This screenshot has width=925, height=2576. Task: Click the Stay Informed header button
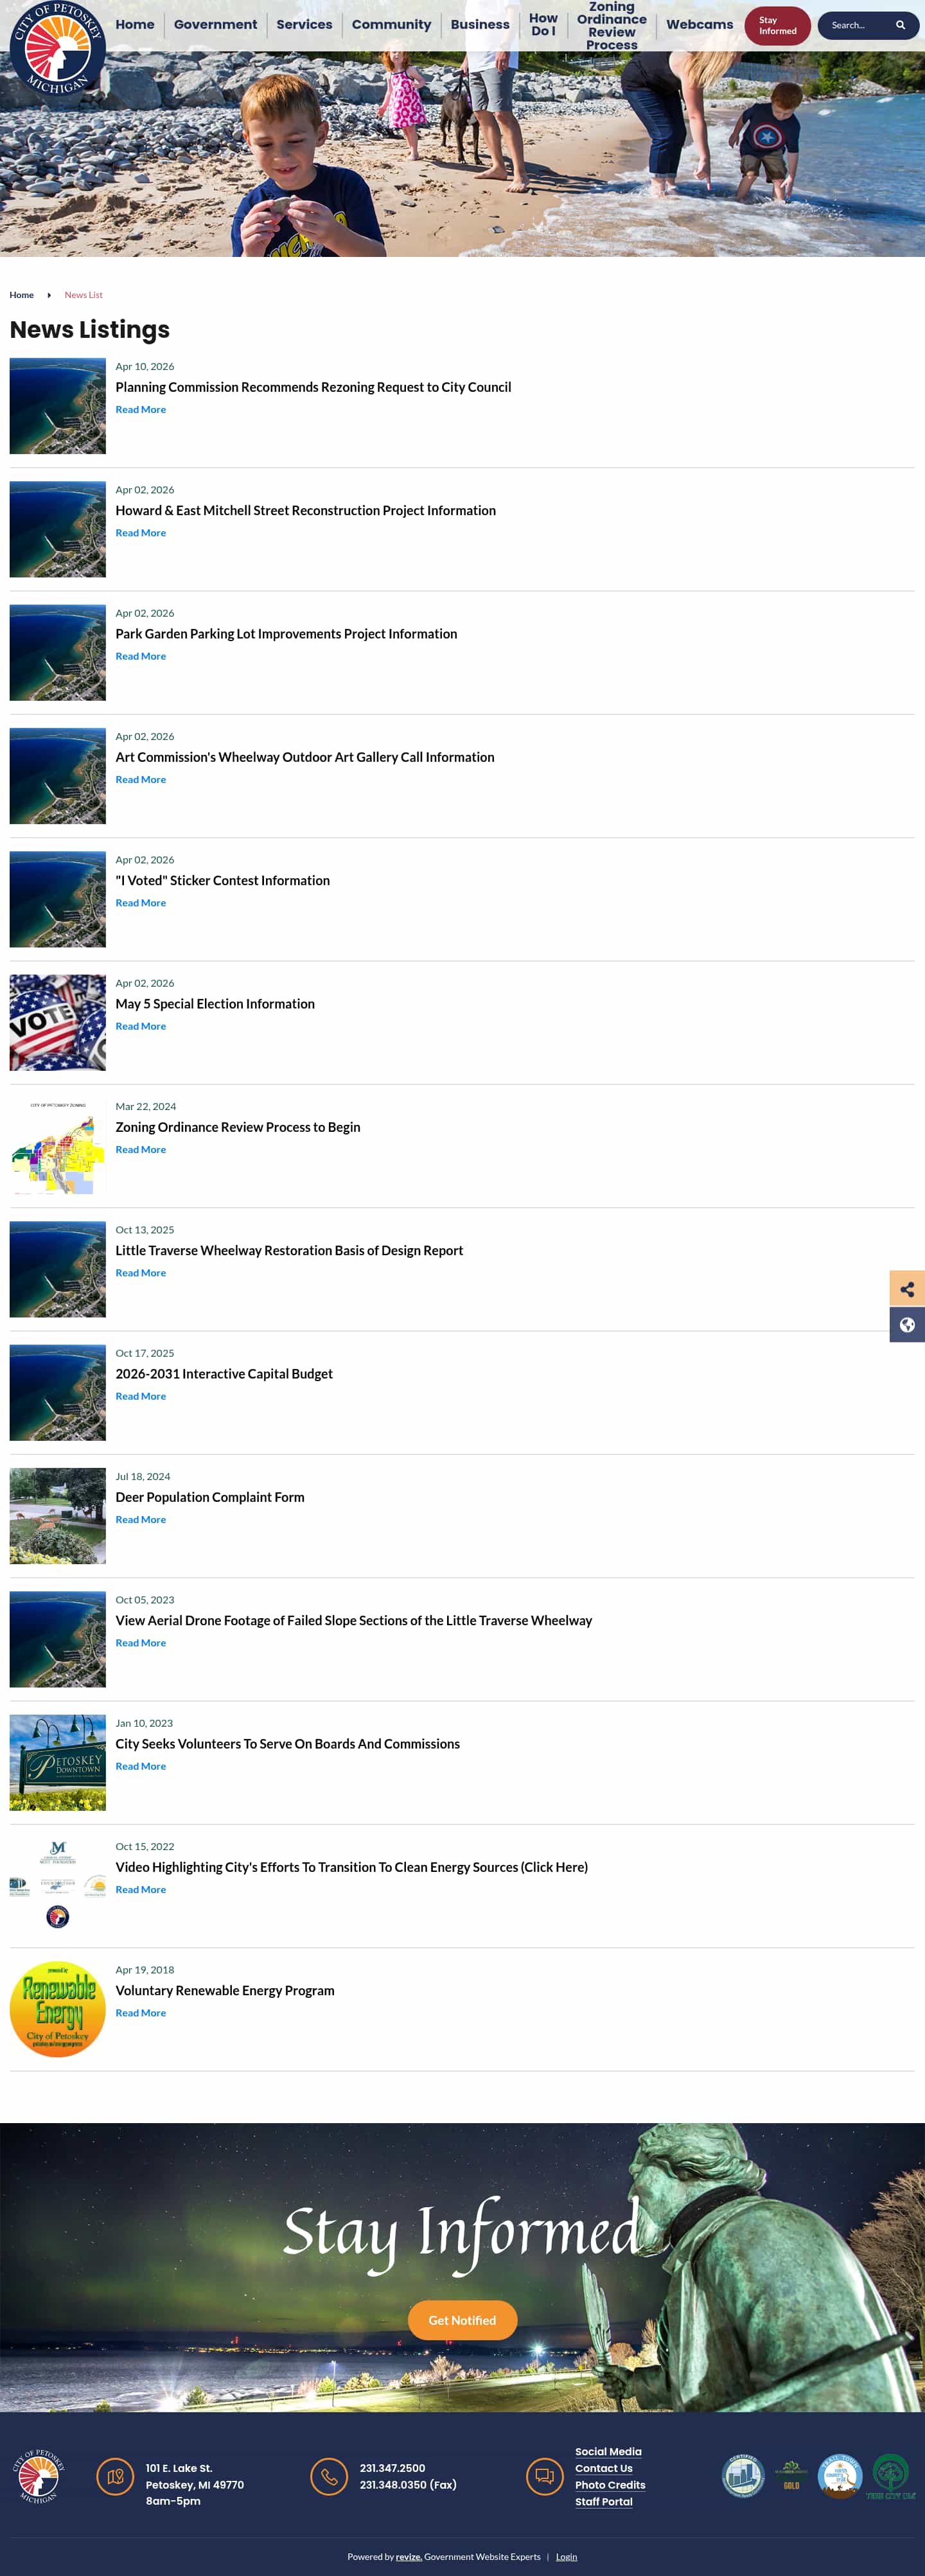(777, 25)
